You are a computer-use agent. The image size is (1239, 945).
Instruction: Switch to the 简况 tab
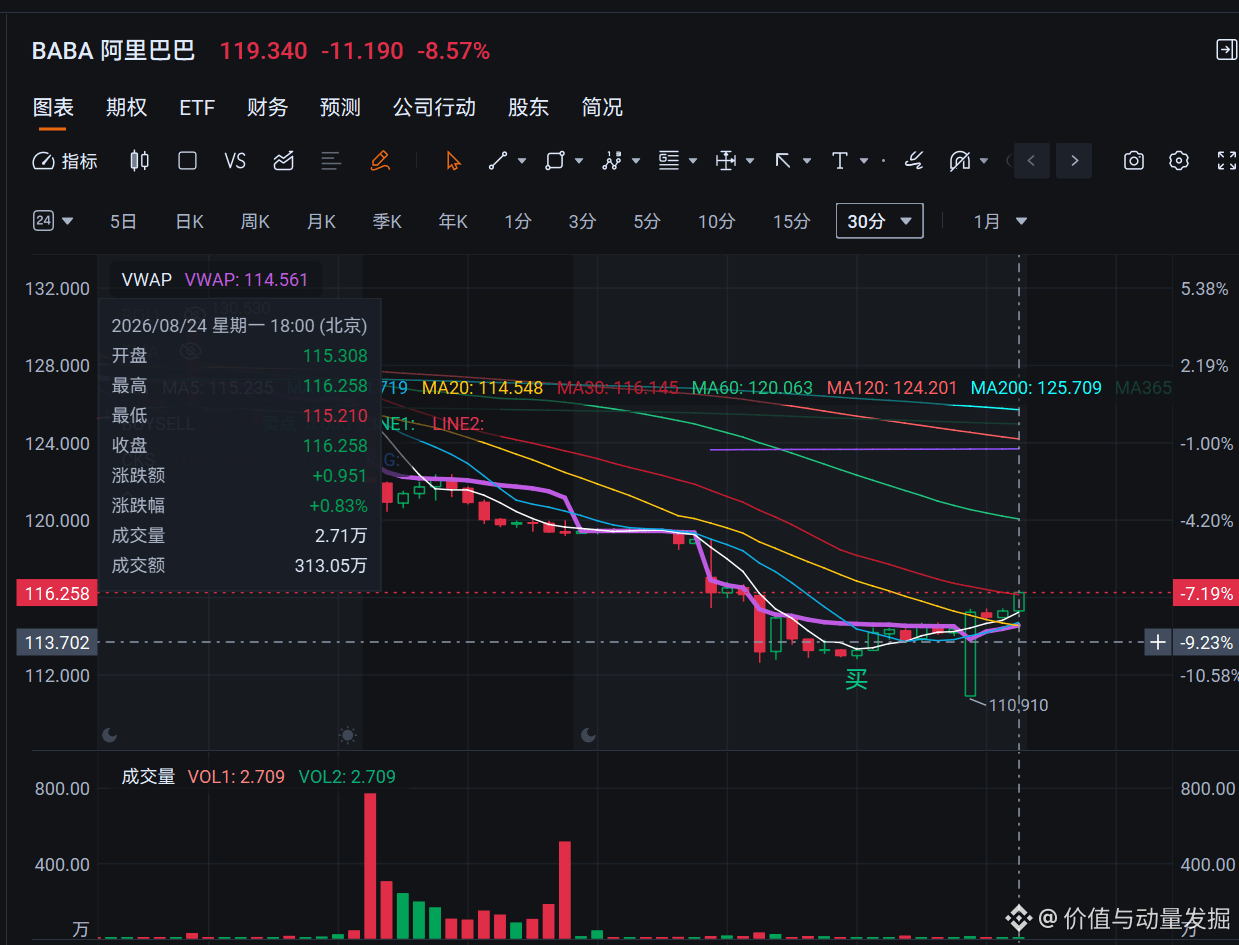click(602, 107)
